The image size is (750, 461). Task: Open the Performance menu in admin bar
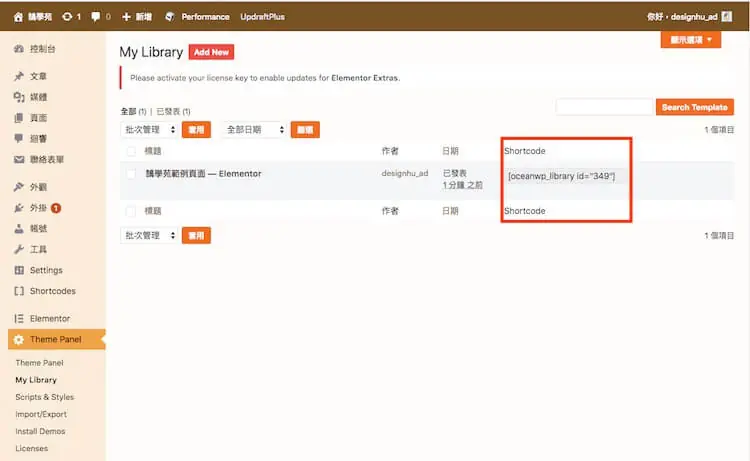[x=205, y=17]
